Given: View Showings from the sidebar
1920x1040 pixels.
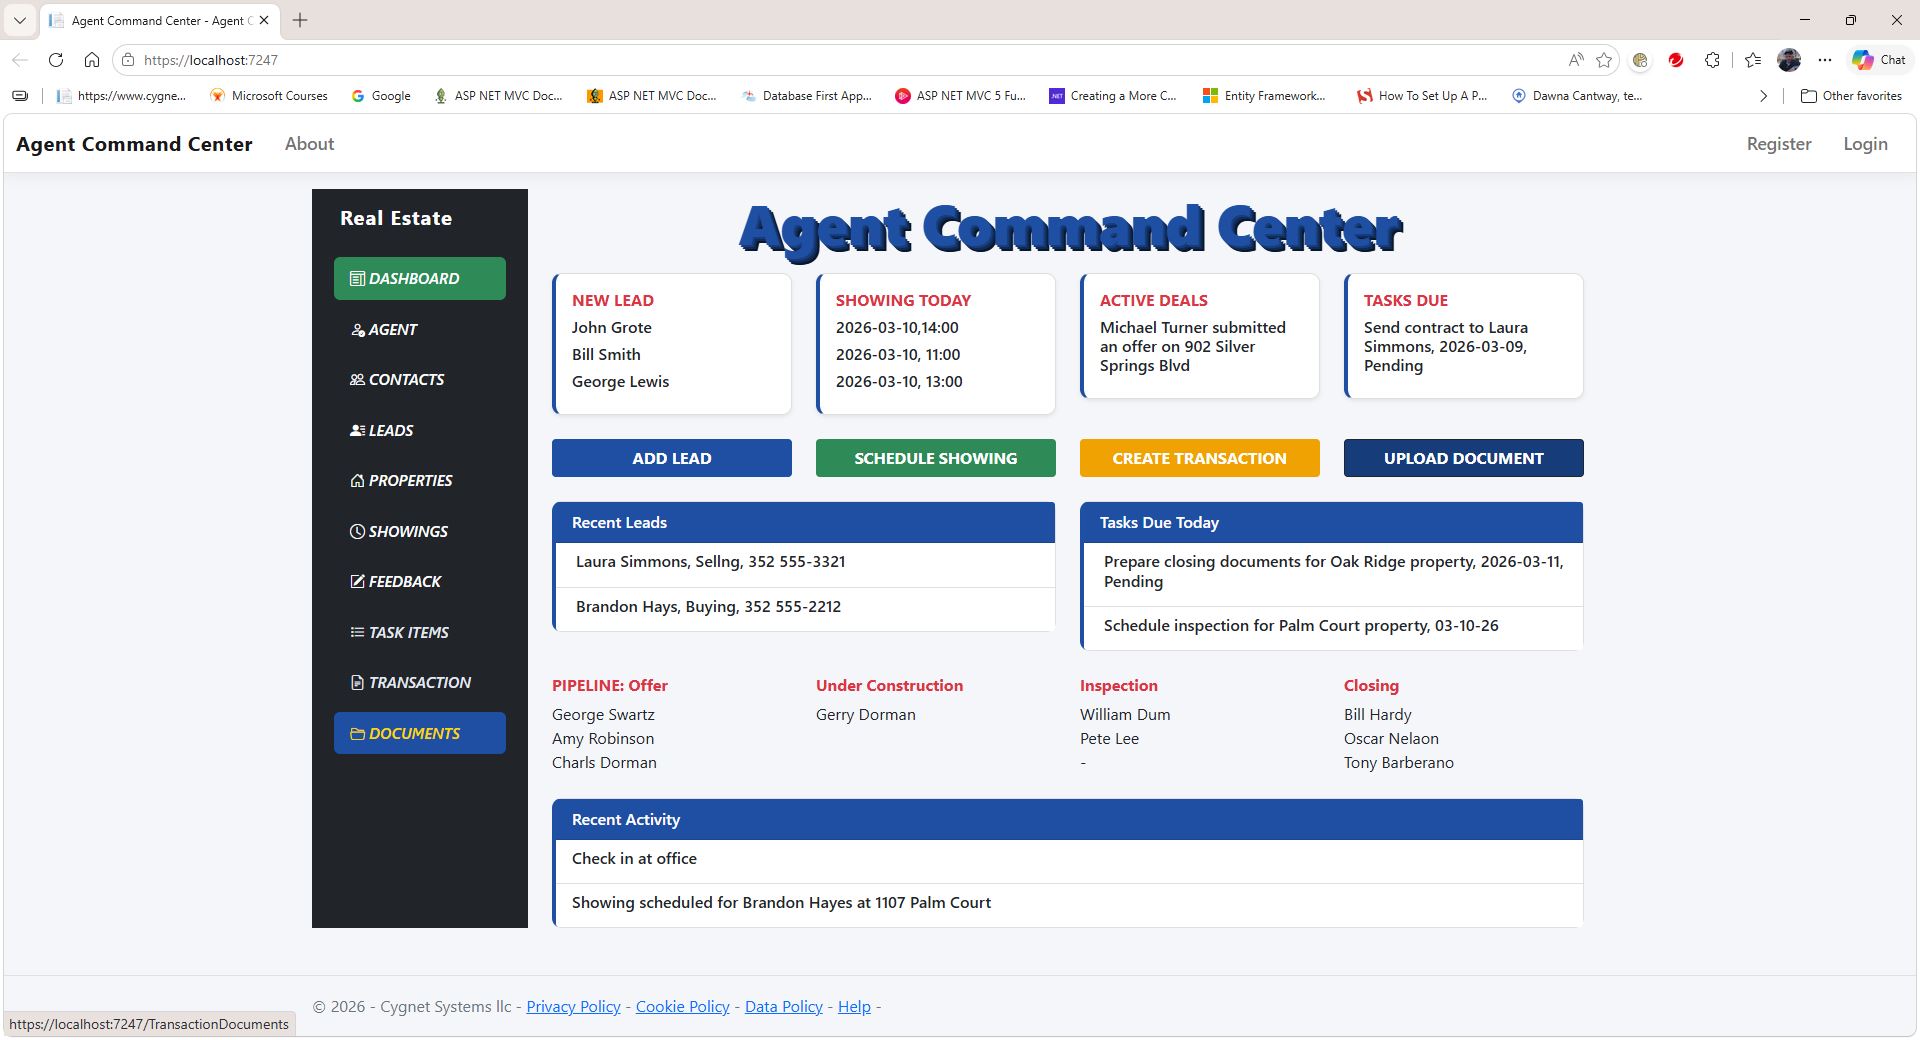Looking at the screenshot, I should click(x=407, y=531).
